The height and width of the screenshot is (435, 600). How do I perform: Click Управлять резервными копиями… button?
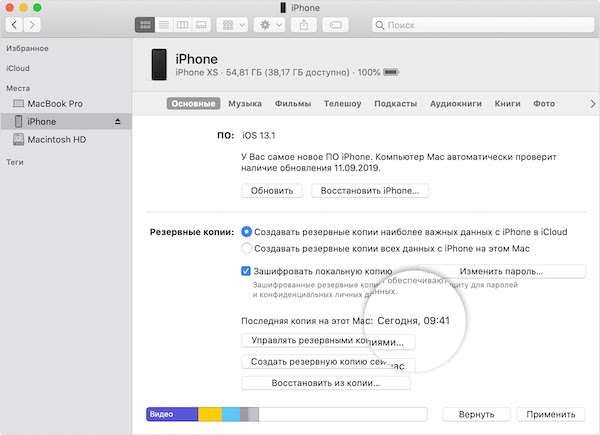point(328,341)
